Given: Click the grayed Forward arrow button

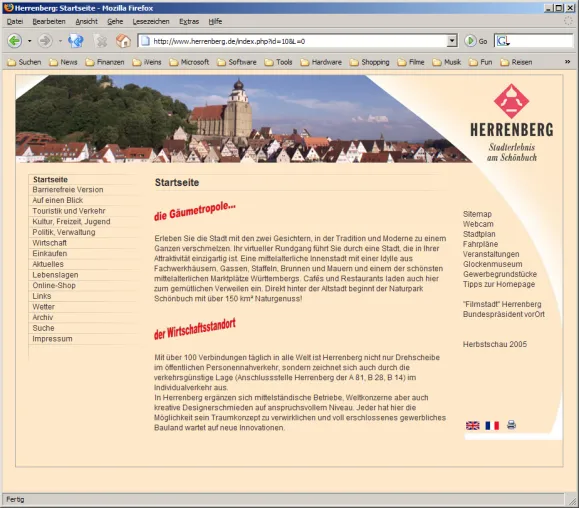Looking at the screenshot, I should pos(45,41).
